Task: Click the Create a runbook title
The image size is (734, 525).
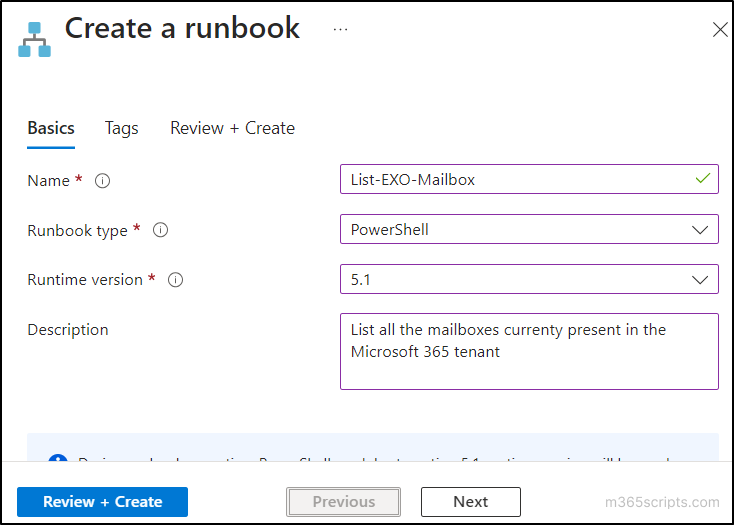Action: point(182,29)
